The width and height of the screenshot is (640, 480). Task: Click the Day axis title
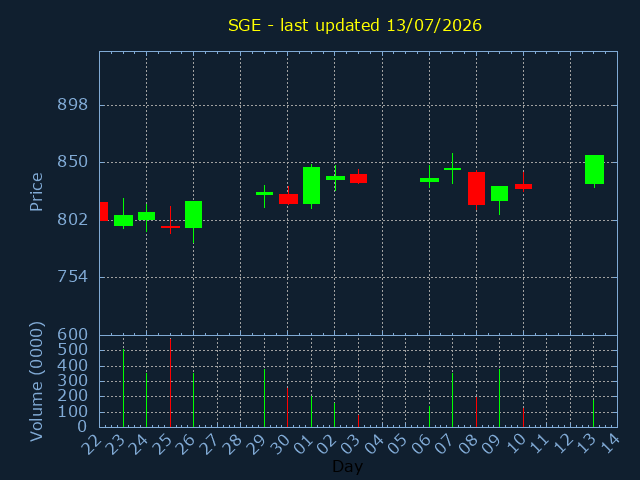(x=347, y=466)
